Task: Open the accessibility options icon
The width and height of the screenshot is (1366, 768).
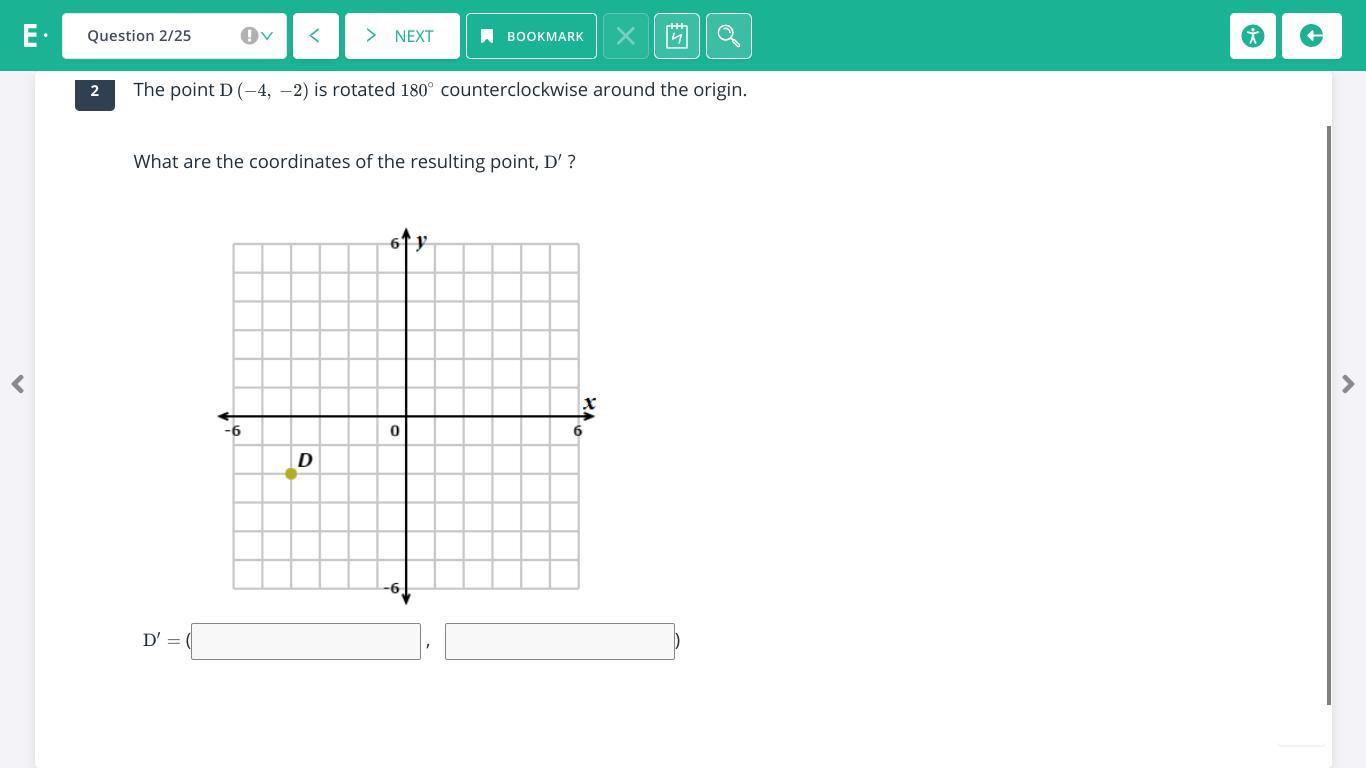Action: [1252, 36]
